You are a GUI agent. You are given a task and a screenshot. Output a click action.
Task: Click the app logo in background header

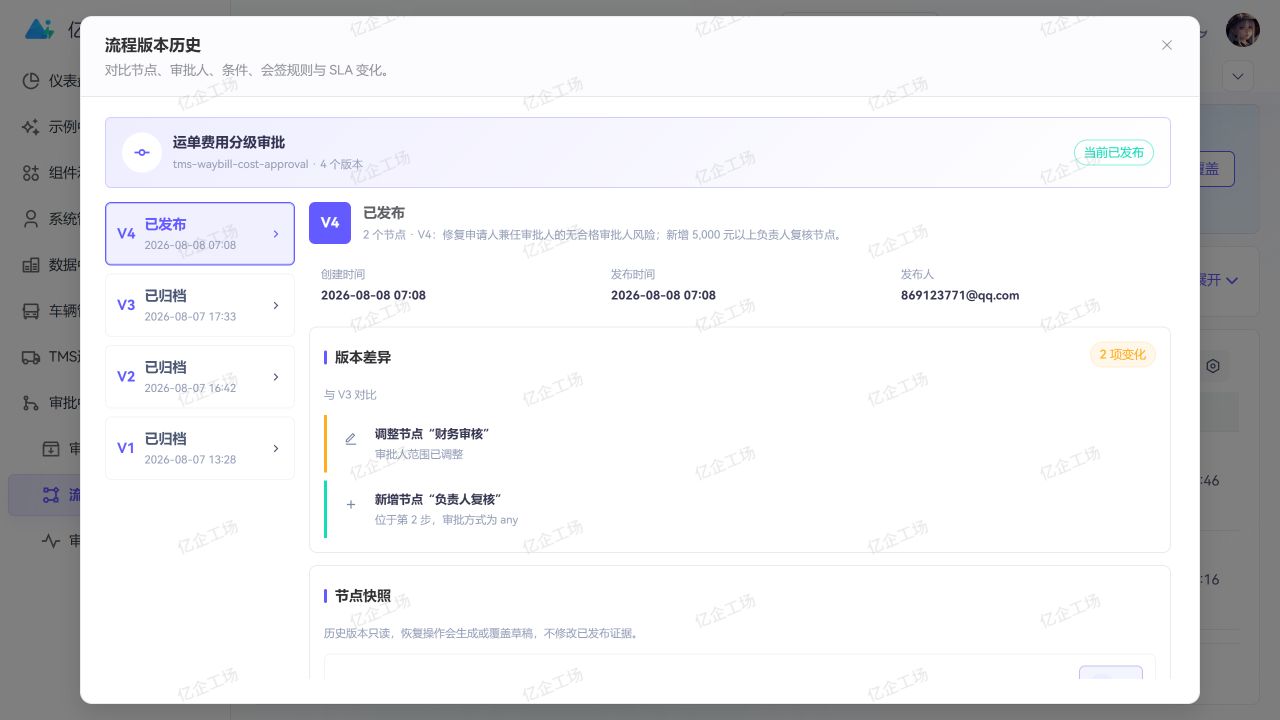39,29
